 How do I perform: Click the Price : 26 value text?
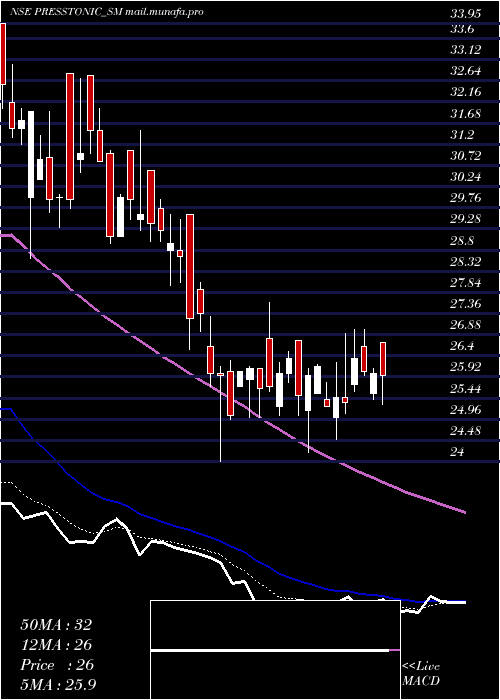coord(57,665)
